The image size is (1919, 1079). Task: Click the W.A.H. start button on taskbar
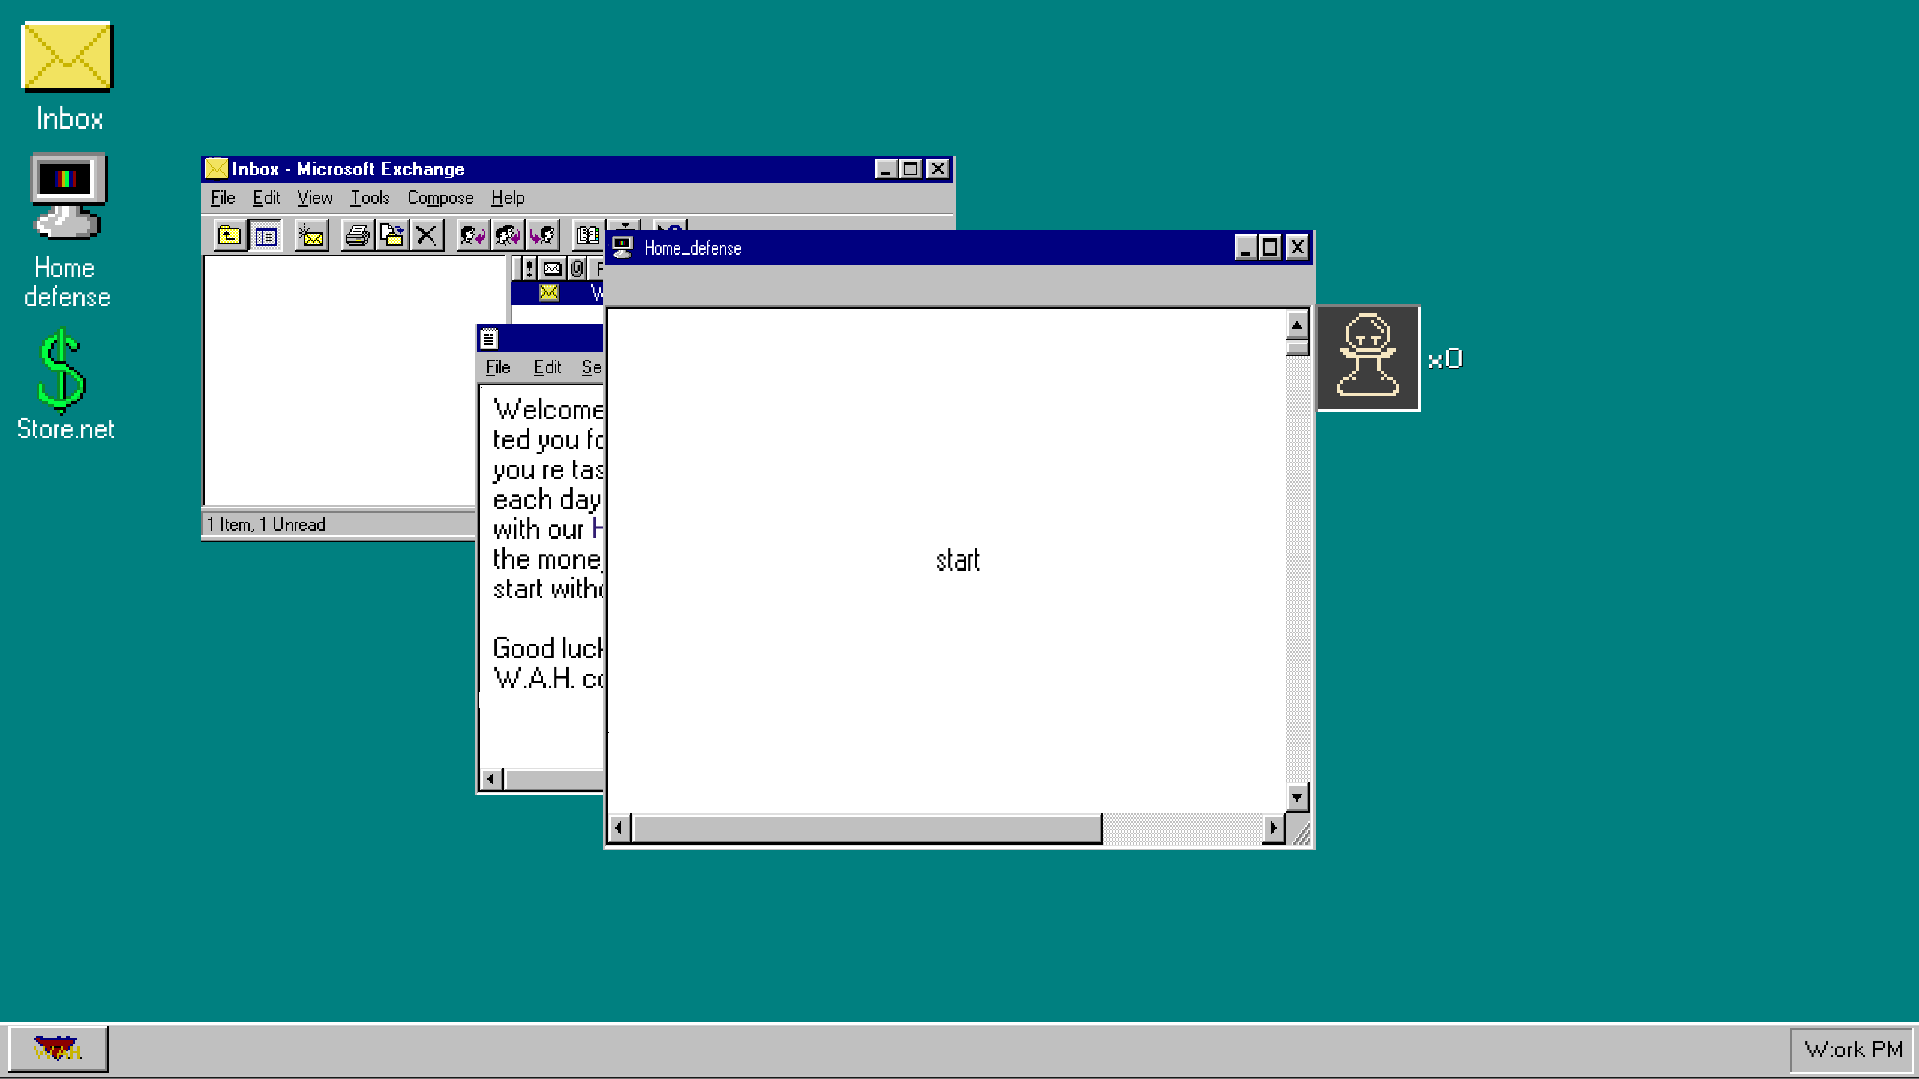(x=58, y=1050)
